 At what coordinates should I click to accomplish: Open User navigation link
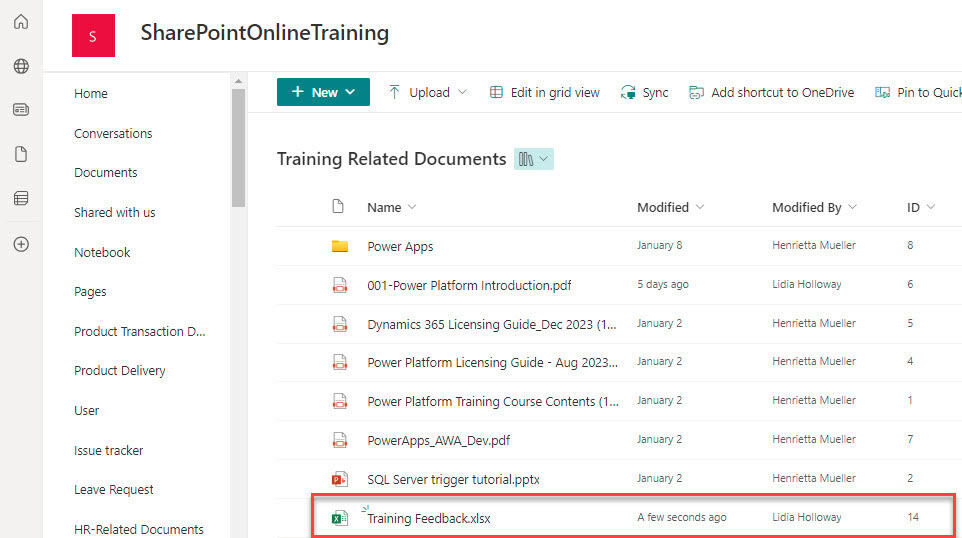click(x=87, y=410)
